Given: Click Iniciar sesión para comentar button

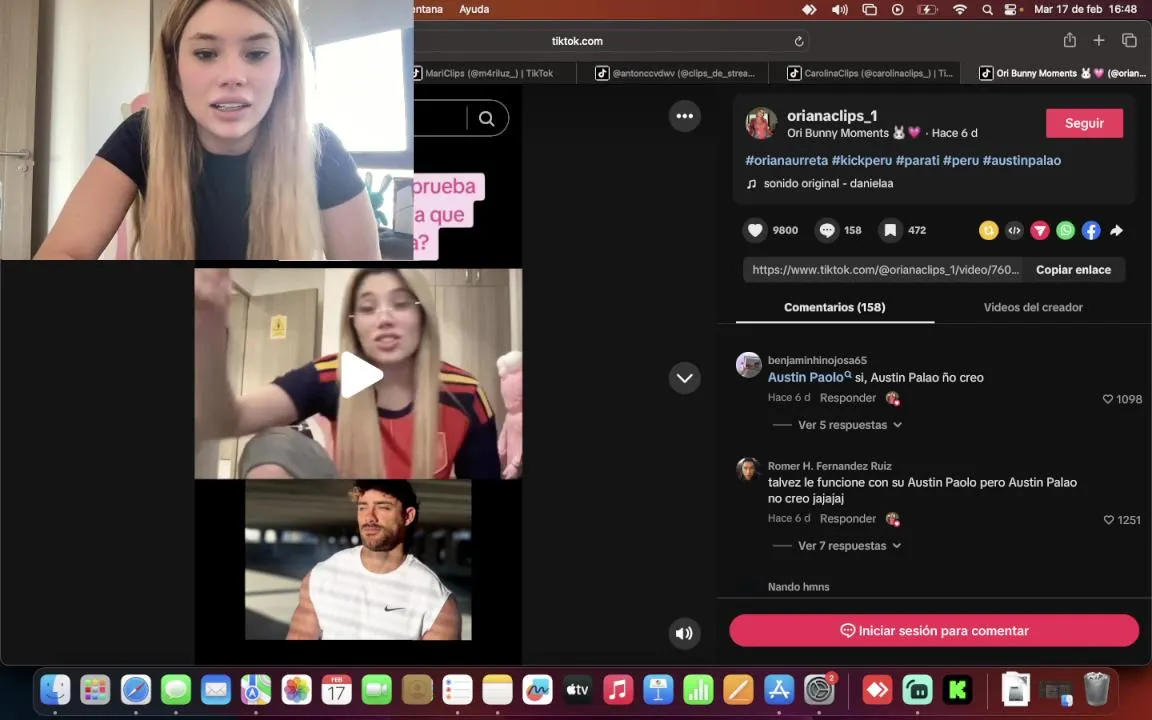Looking at the screenshot, I should point(934,630).
